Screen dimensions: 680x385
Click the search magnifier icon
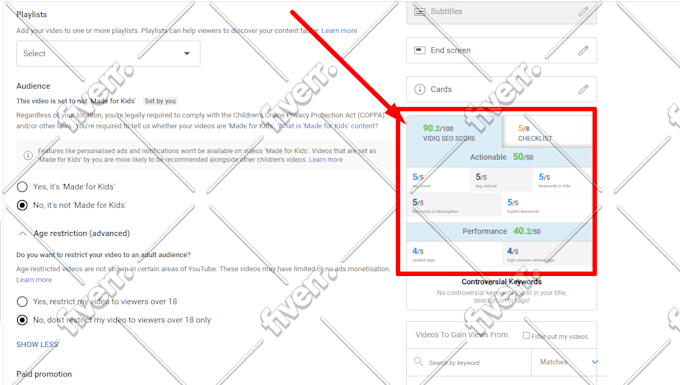pos(418,361)
